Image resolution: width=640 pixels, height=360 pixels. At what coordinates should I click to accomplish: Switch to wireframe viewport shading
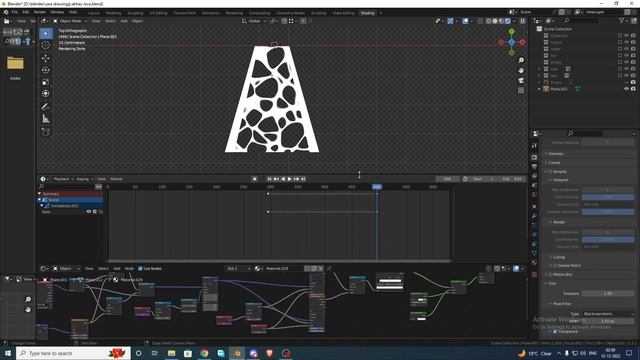click(489, 21)
